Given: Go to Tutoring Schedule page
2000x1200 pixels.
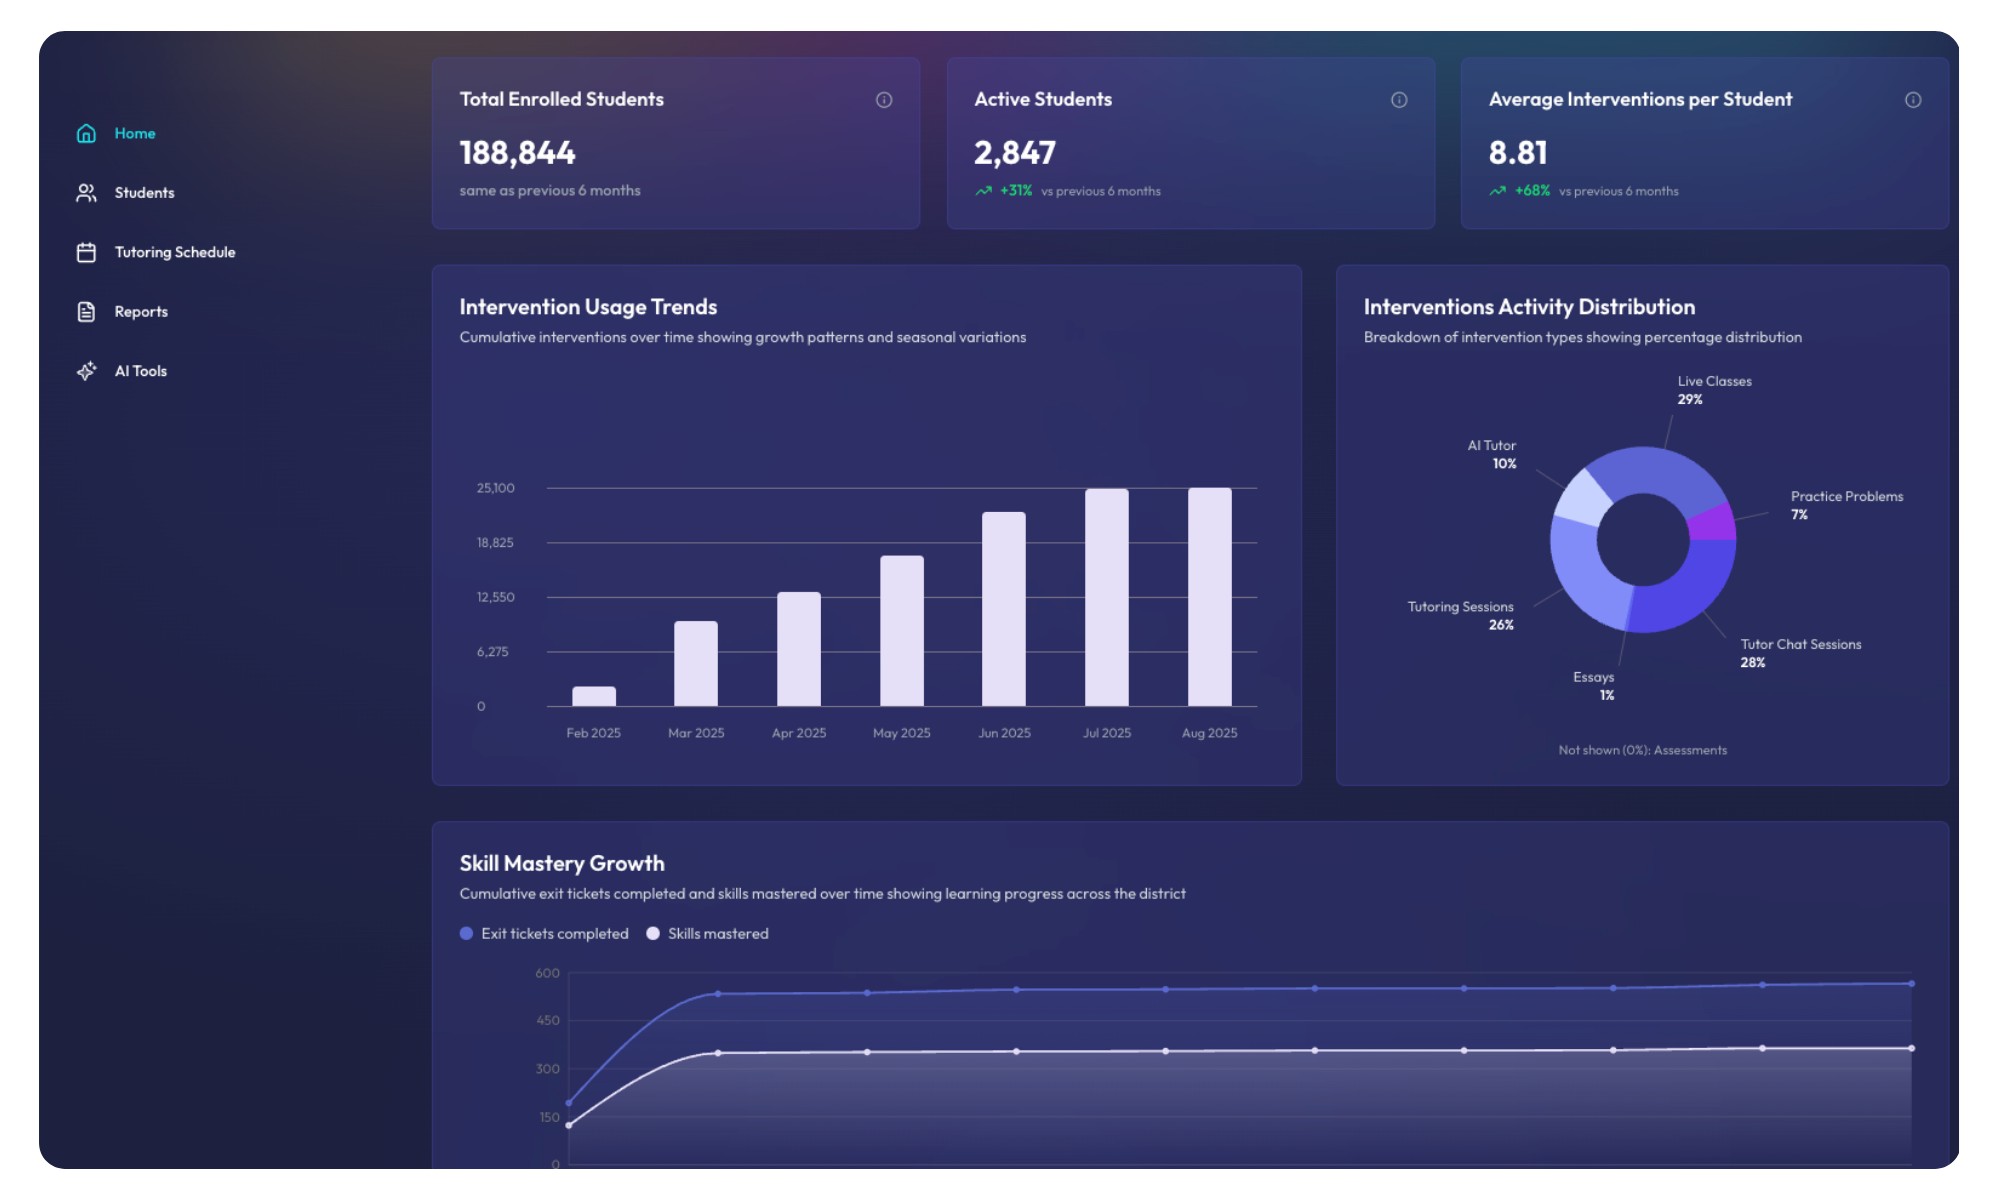Looking at the screenshot, I should (x=175, y=252).
